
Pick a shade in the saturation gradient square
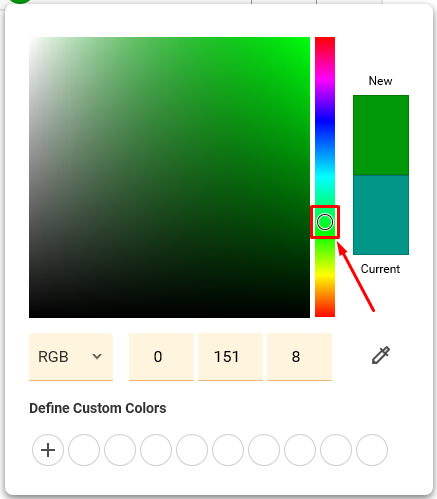[x=169, y=177]
